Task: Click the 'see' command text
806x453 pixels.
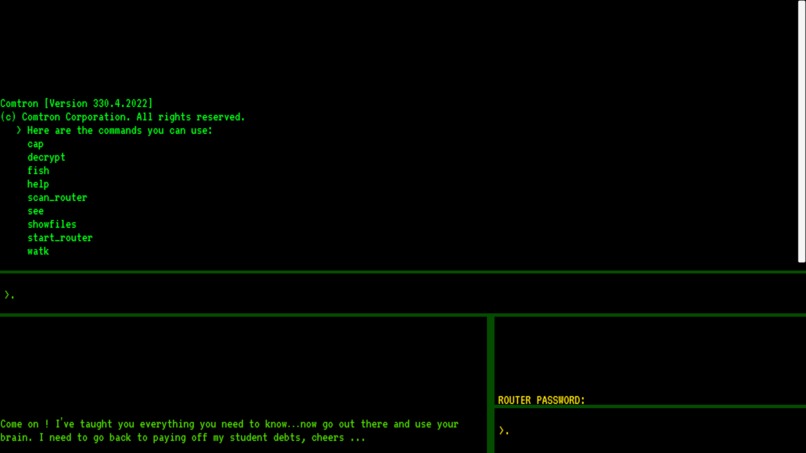Action: click(35, 211)
